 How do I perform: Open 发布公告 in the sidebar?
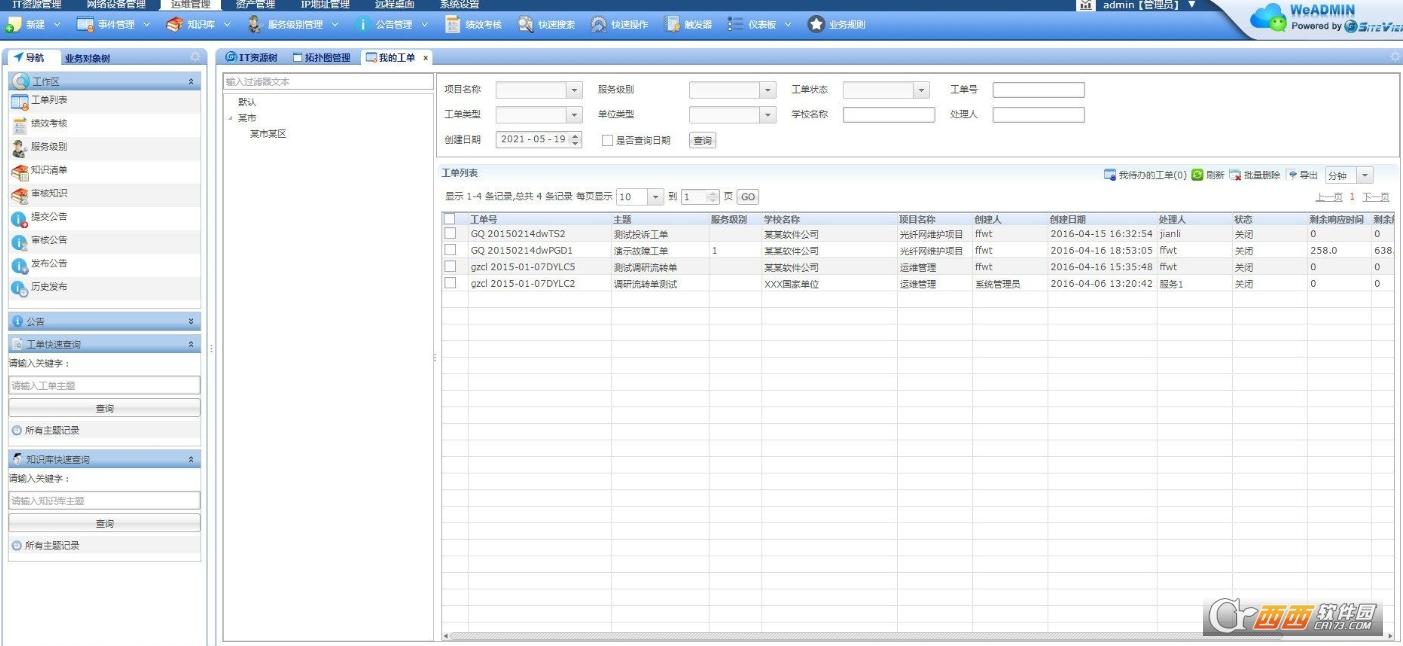click(105, 264)
